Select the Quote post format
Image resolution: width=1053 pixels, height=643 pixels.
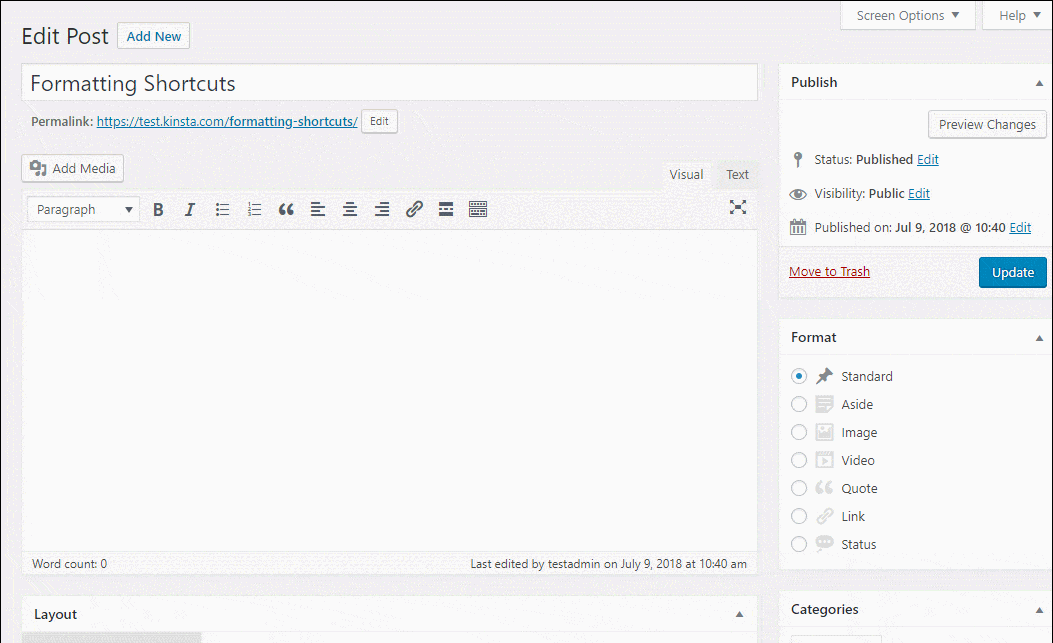click(799, 488)
